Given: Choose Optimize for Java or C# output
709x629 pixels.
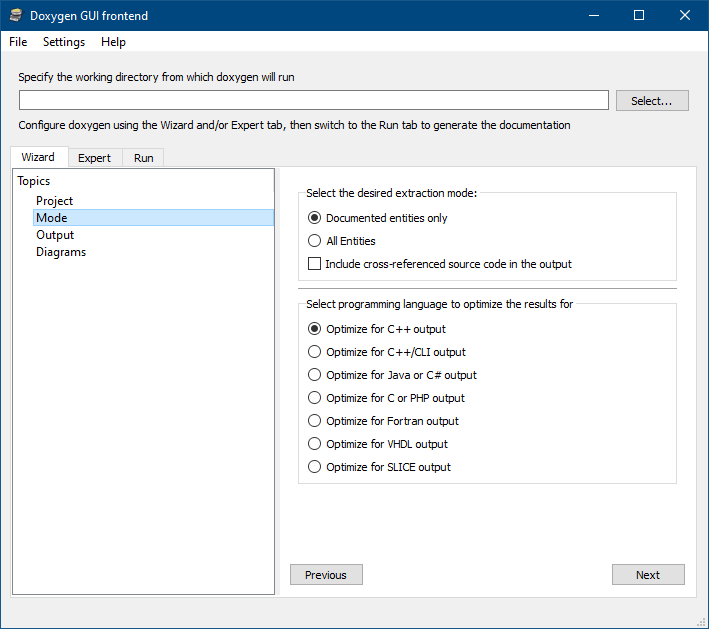Looking at the screenshot, I should point(315,375).
